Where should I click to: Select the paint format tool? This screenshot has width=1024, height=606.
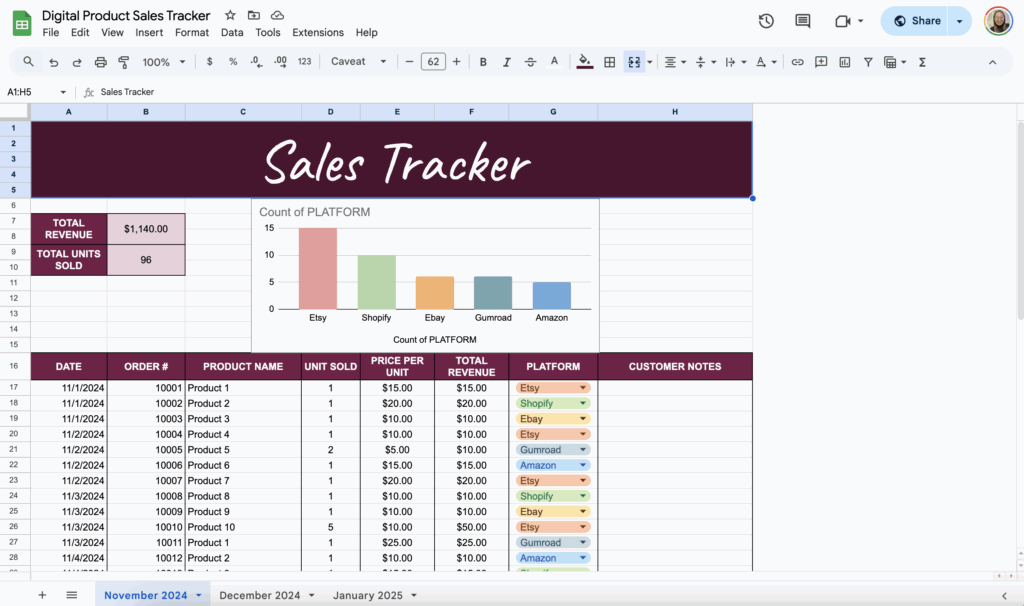click(121, 62)
